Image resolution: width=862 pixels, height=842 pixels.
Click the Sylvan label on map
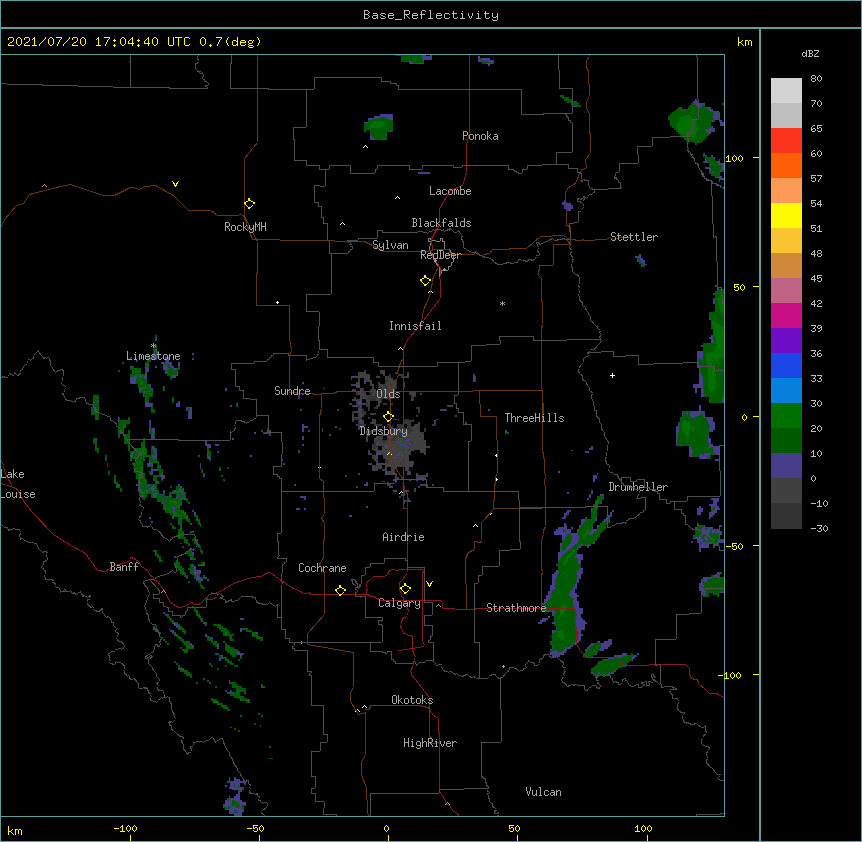pyautogui.click(x=390, y=245)
